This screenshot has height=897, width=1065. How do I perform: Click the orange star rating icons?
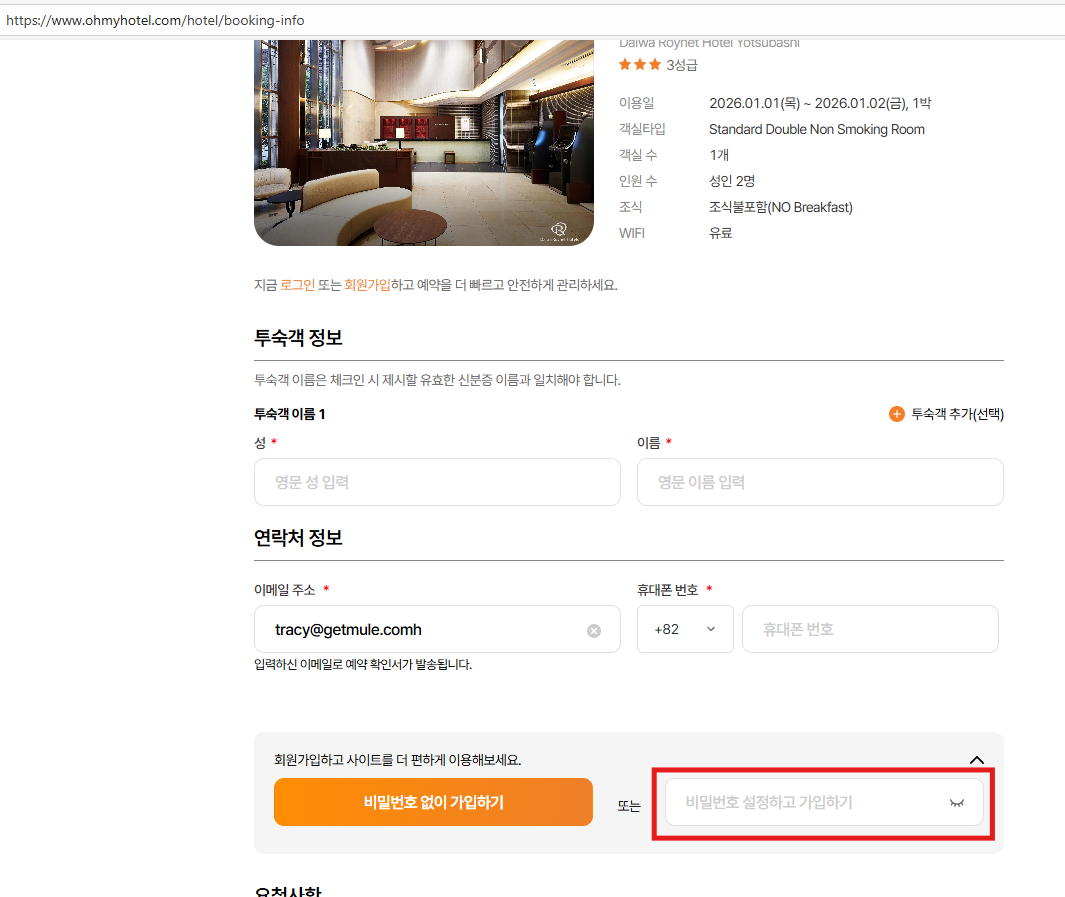point(639,65)
